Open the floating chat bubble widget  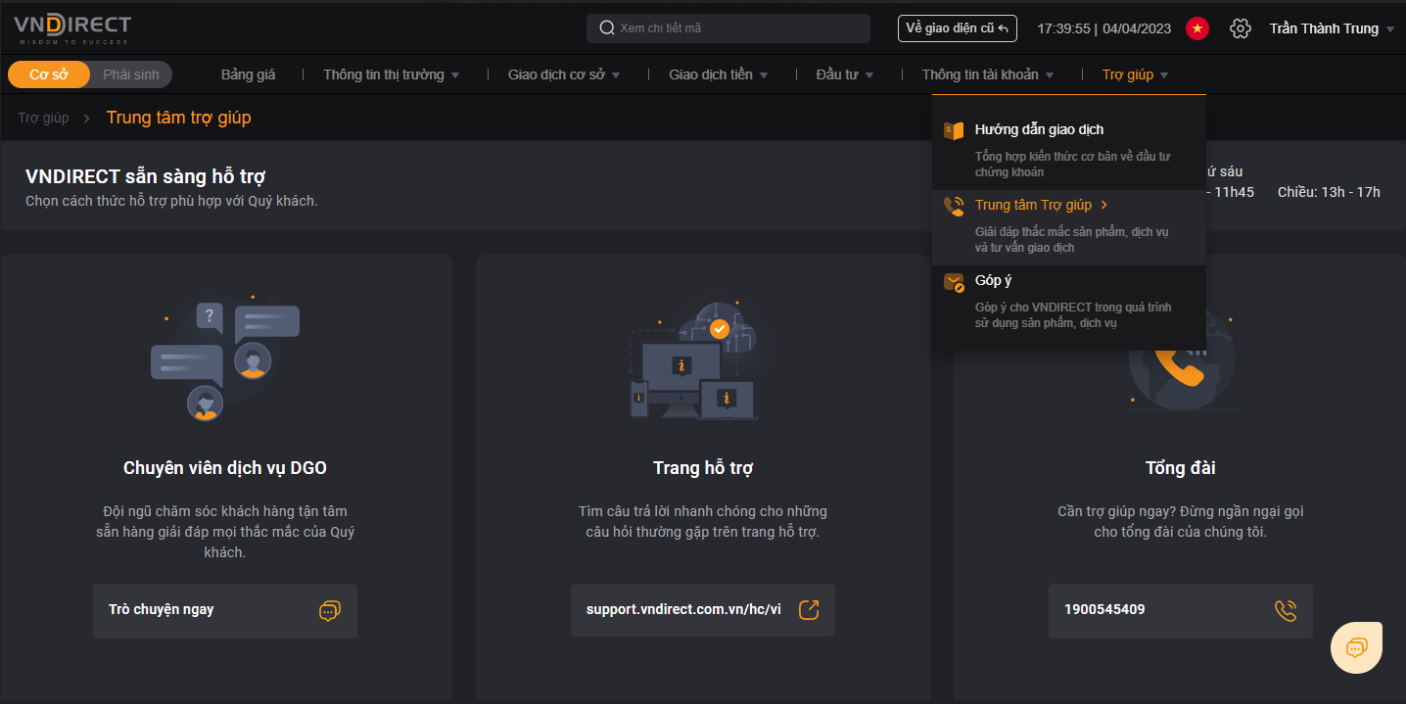pos(1357,648)
